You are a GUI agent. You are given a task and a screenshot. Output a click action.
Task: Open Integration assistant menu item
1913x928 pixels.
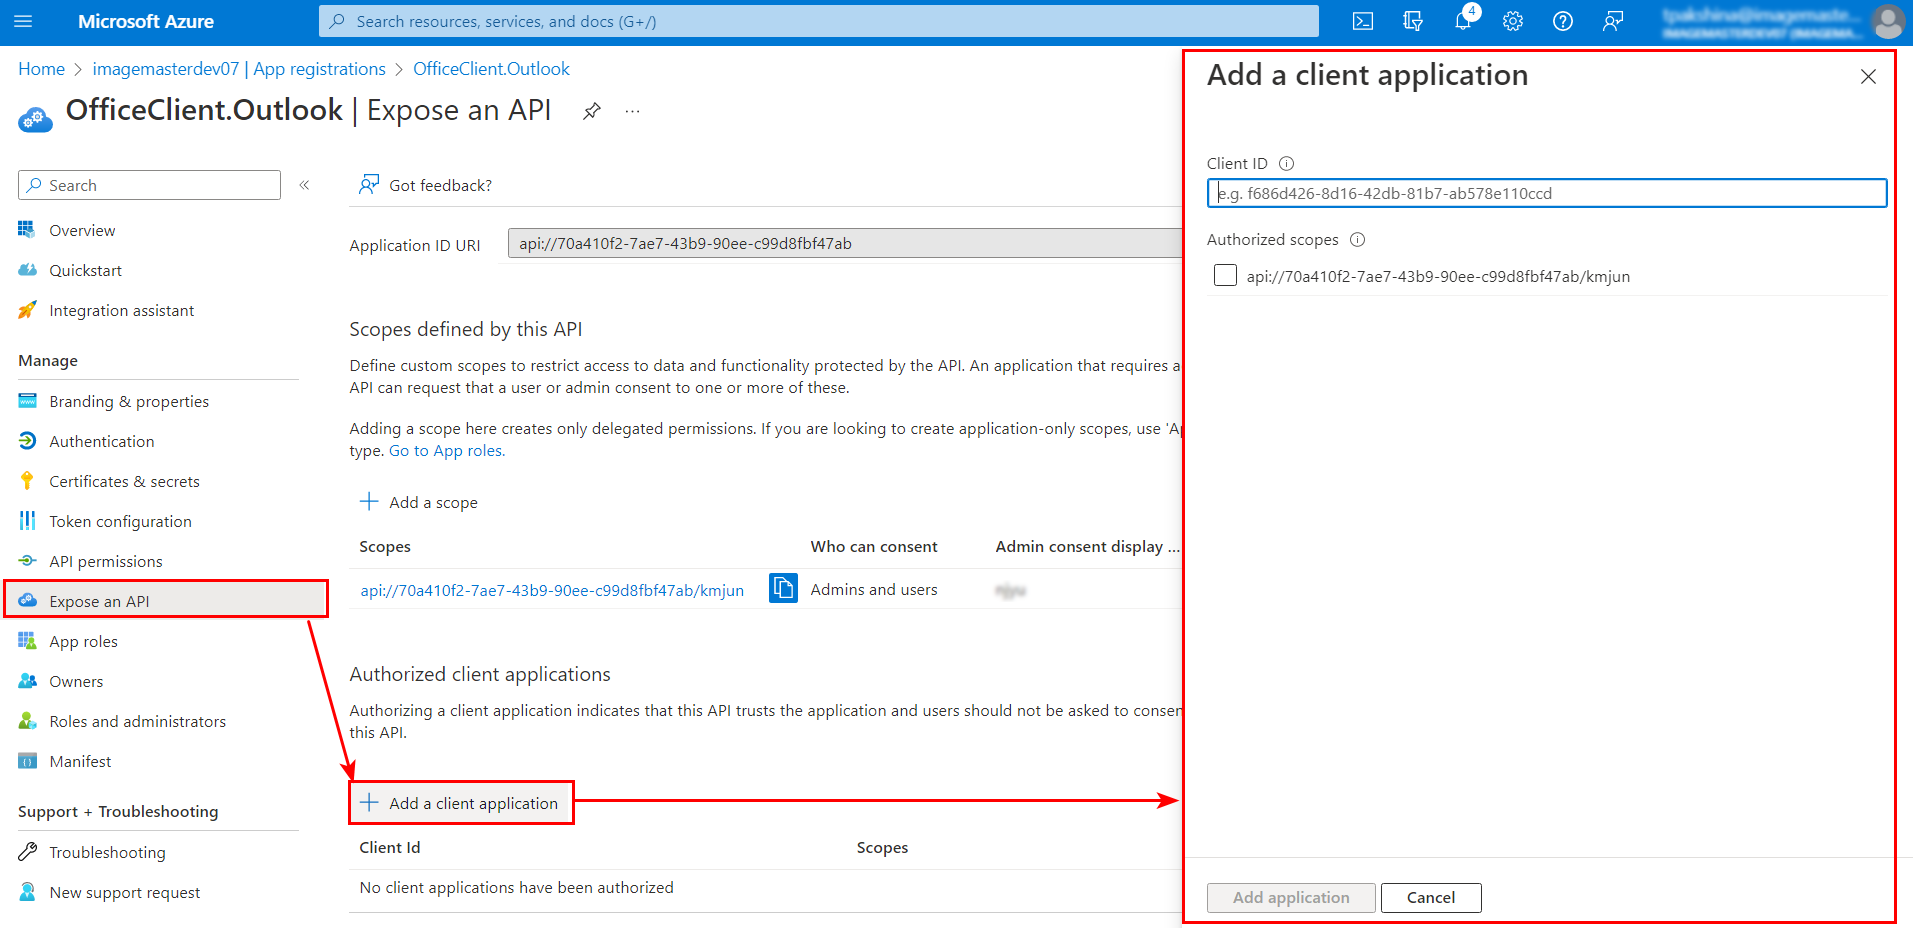pos(121,310)
